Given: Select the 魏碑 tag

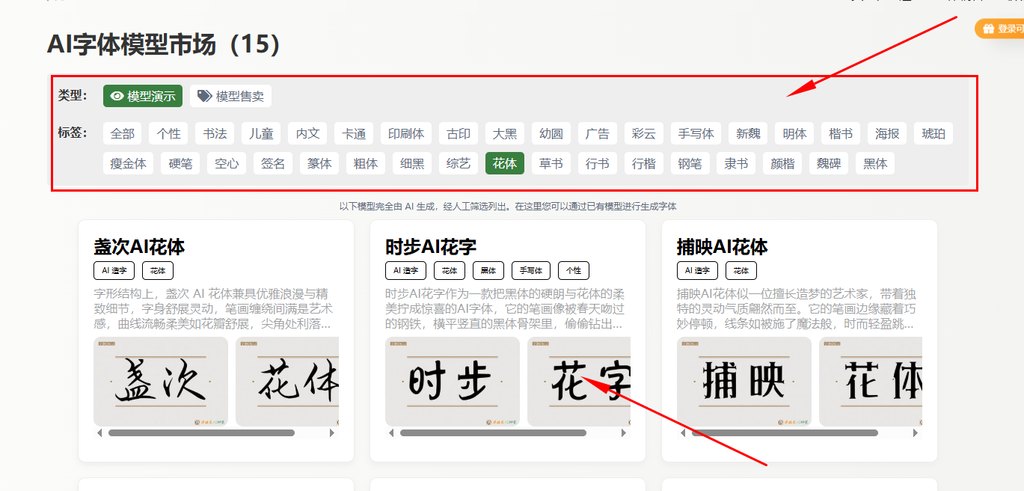Looking at the screenshot, I should pyautogui.click(x=829, y=163).
